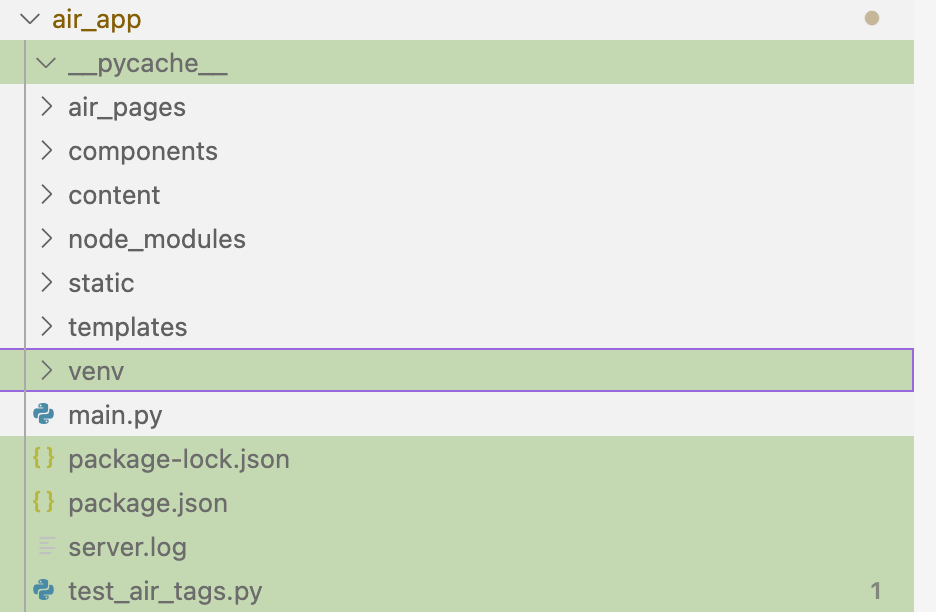Expand the air_pages folder
Viewport: 936px width, 612px height.
(46, 107)
